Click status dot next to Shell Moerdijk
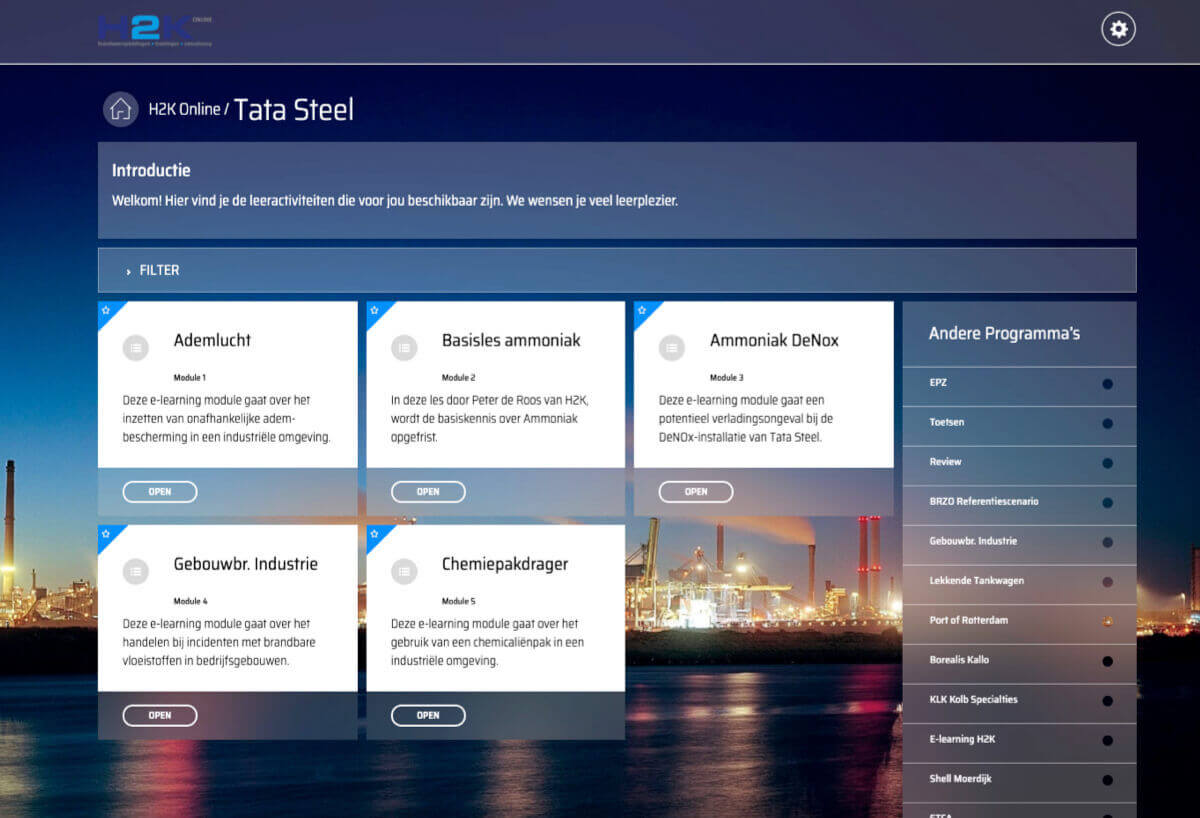Screen dimensions: 1200x818 point(1107,780)
